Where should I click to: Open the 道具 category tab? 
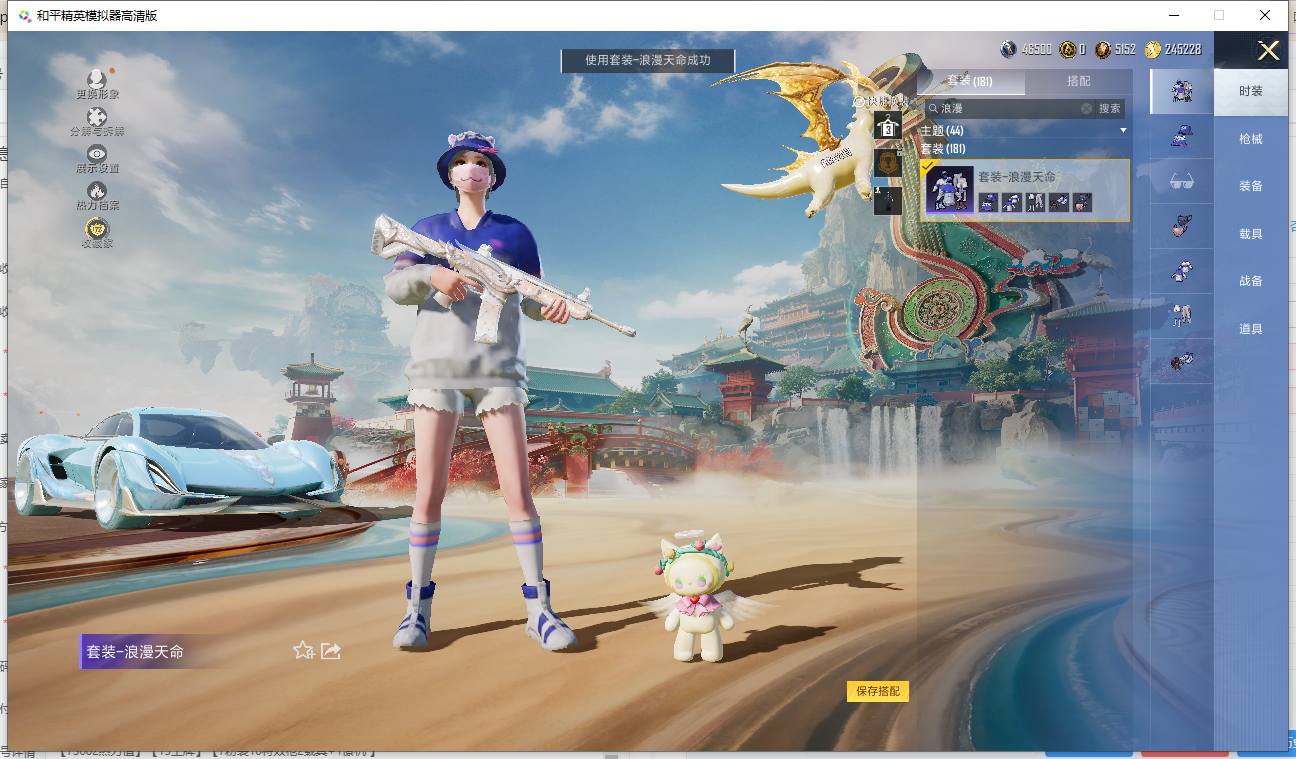(1251, 329)
